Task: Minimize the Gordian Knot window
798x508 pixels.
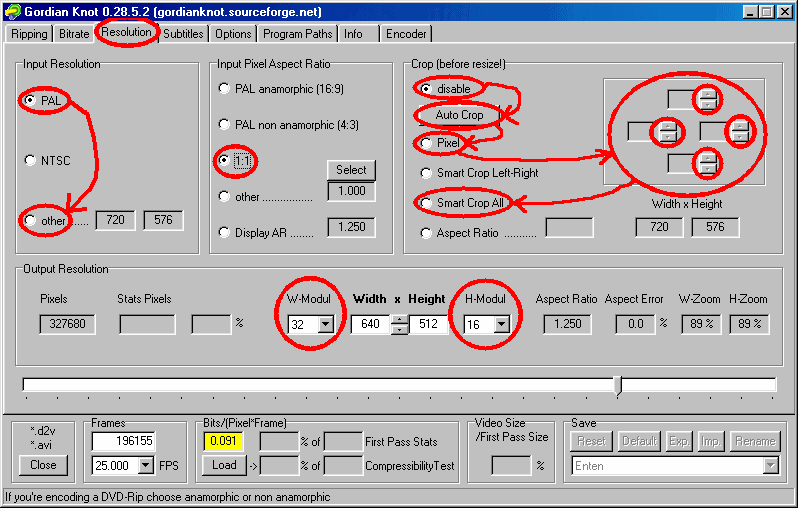Action: click(x=750, y=12)
